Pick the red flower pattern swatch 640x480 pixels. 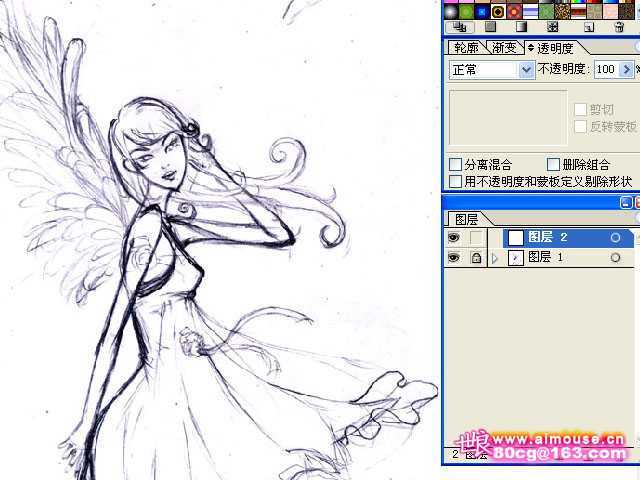click(514, 11)
